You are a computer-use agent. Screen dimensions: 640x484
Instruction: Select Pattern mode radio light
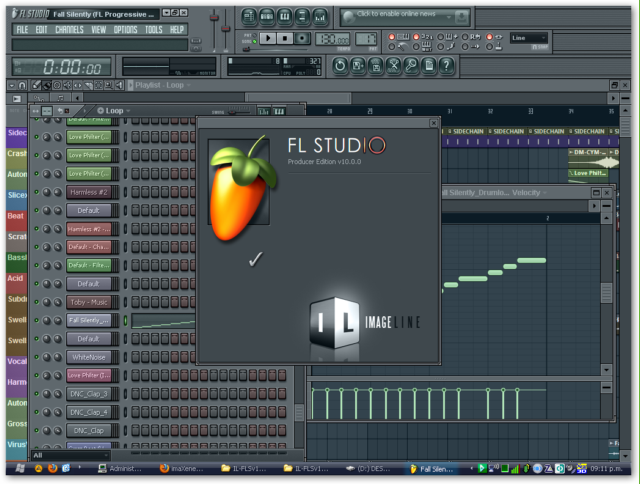coord(255,36)
